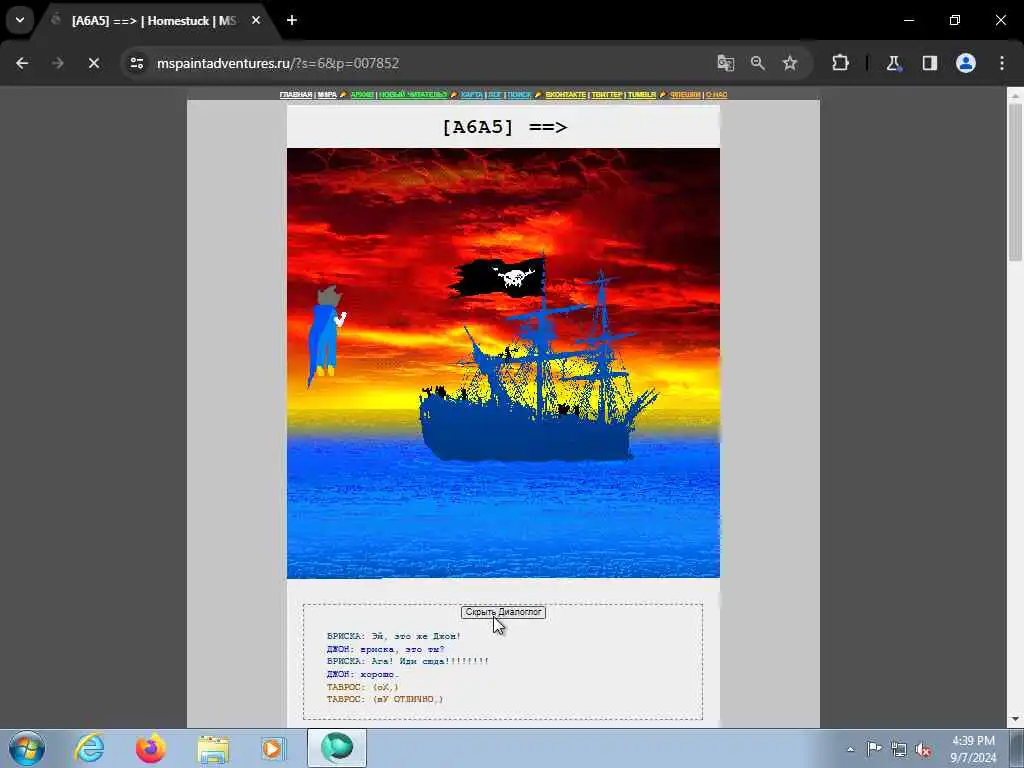
Task: Open the КАРТА nav link
Action: (472, 95)
